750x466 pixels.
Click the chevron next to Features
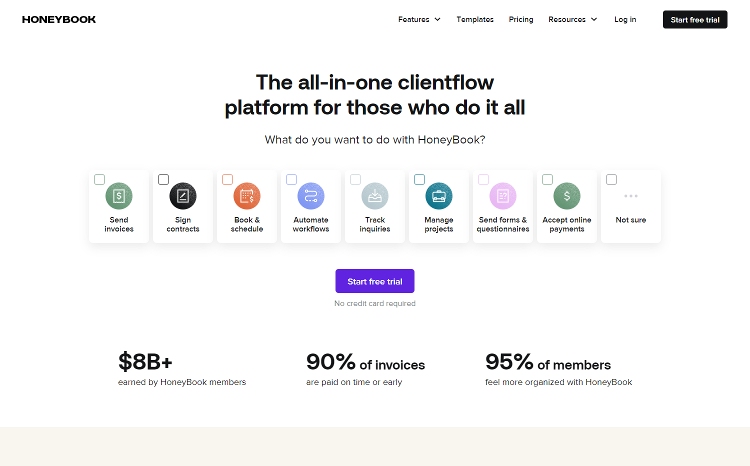[x=437, y=19]
